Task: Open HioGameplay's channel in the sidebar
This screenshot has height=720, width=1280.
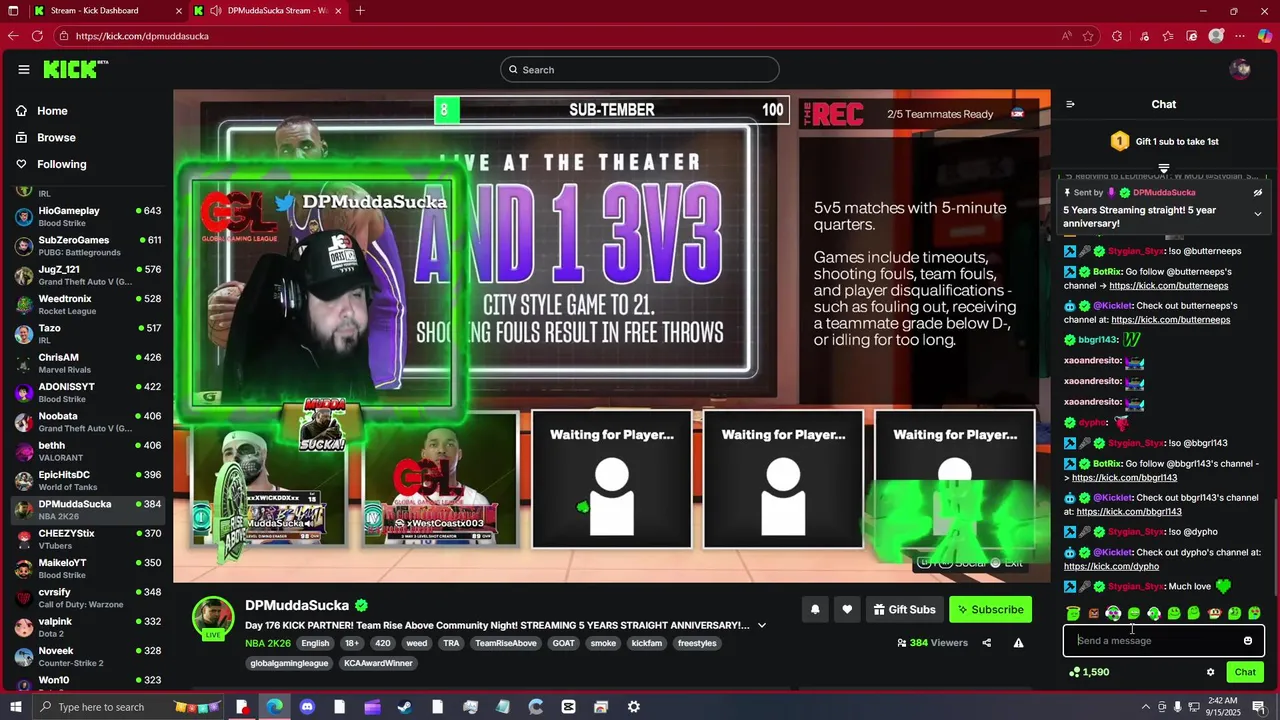Action: (88, 217)
